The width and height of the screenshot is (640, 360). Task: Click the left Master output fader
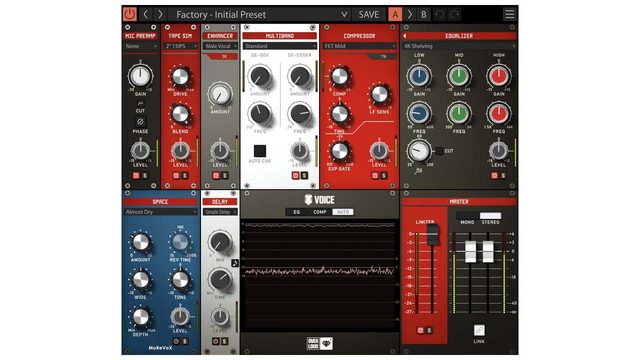click(471, 251)
